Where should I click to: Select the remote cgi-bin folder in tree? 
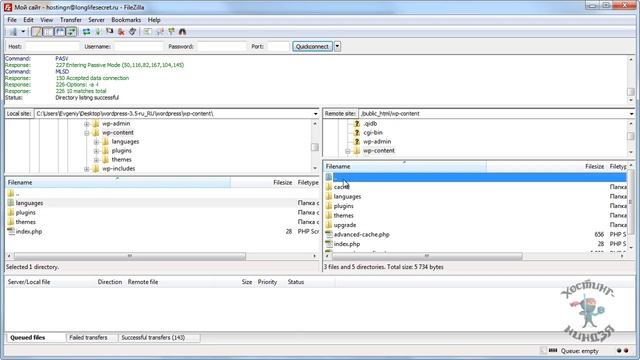pos(373,133)
